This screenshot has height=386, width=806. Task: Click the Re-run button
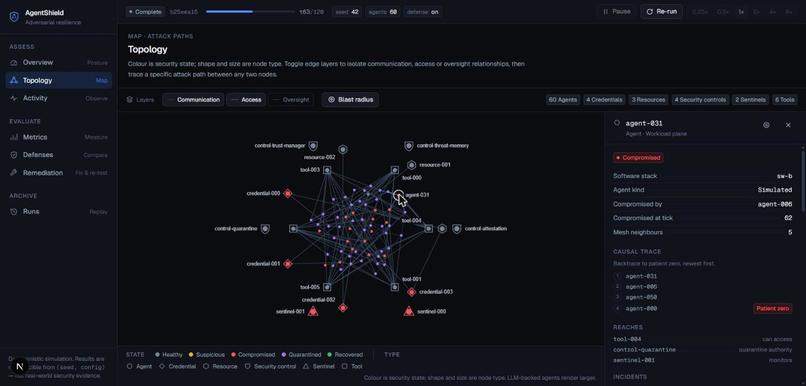click(x=661, y=11)
